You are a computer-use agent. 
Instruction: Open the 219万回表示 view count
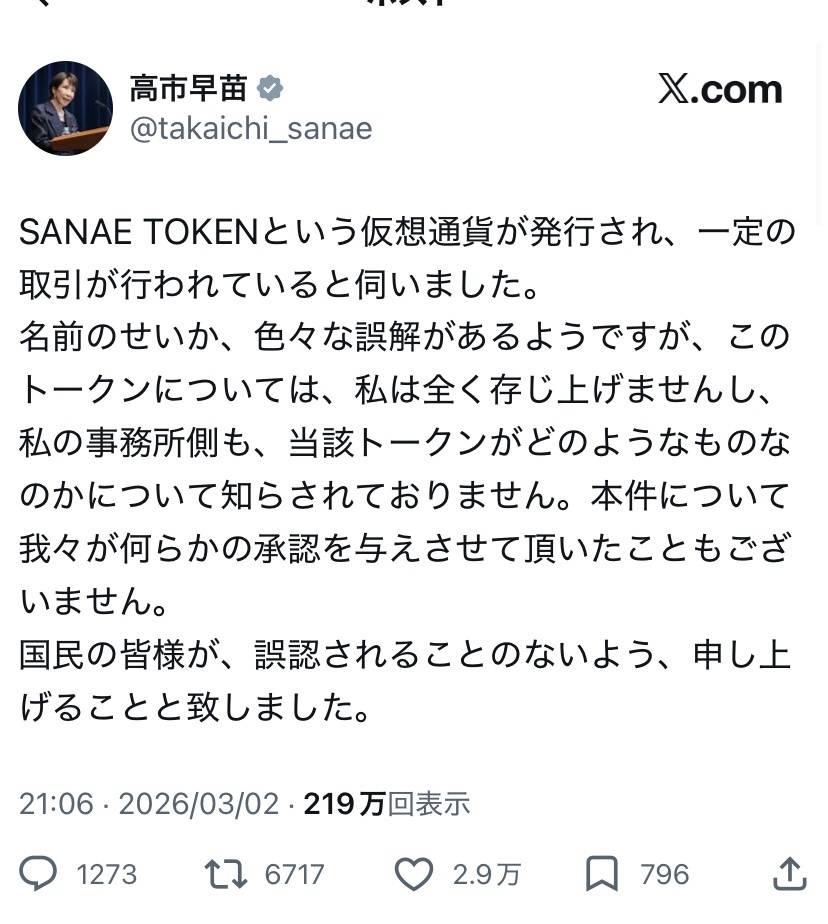(386, 803)
